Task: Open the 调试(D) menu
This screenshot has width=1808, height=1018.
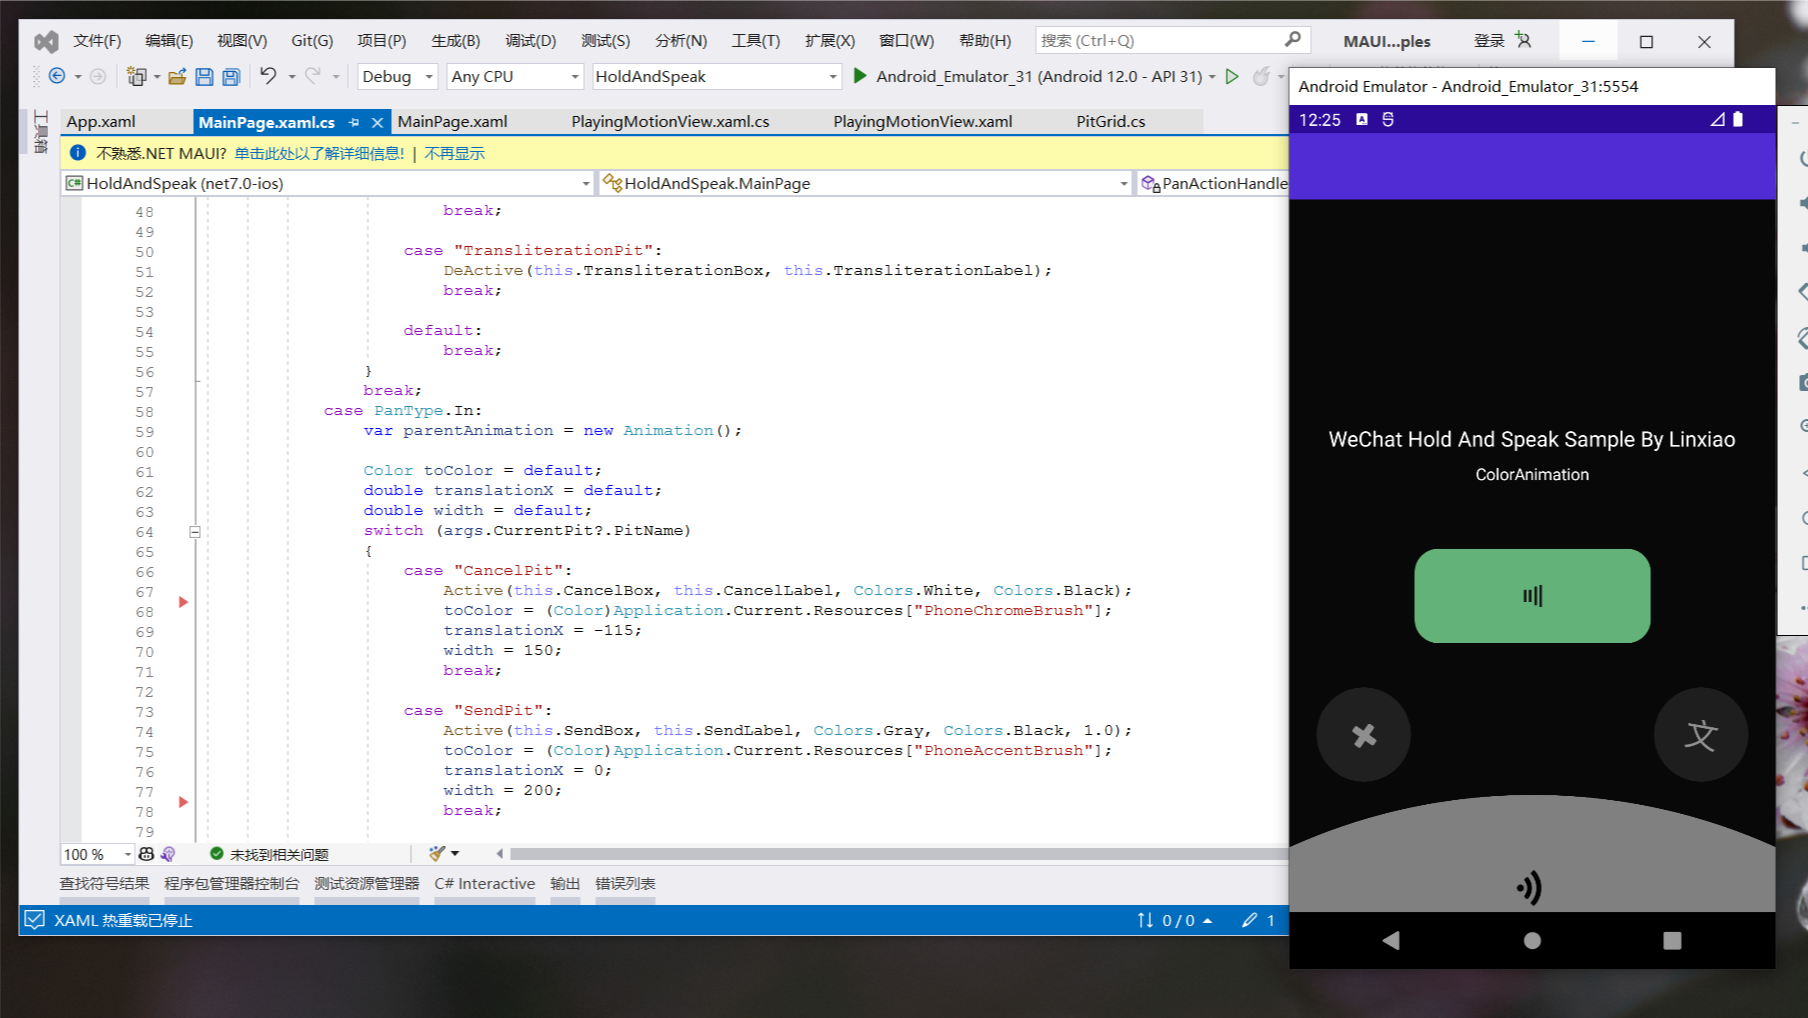Action: tap(530, 40)
